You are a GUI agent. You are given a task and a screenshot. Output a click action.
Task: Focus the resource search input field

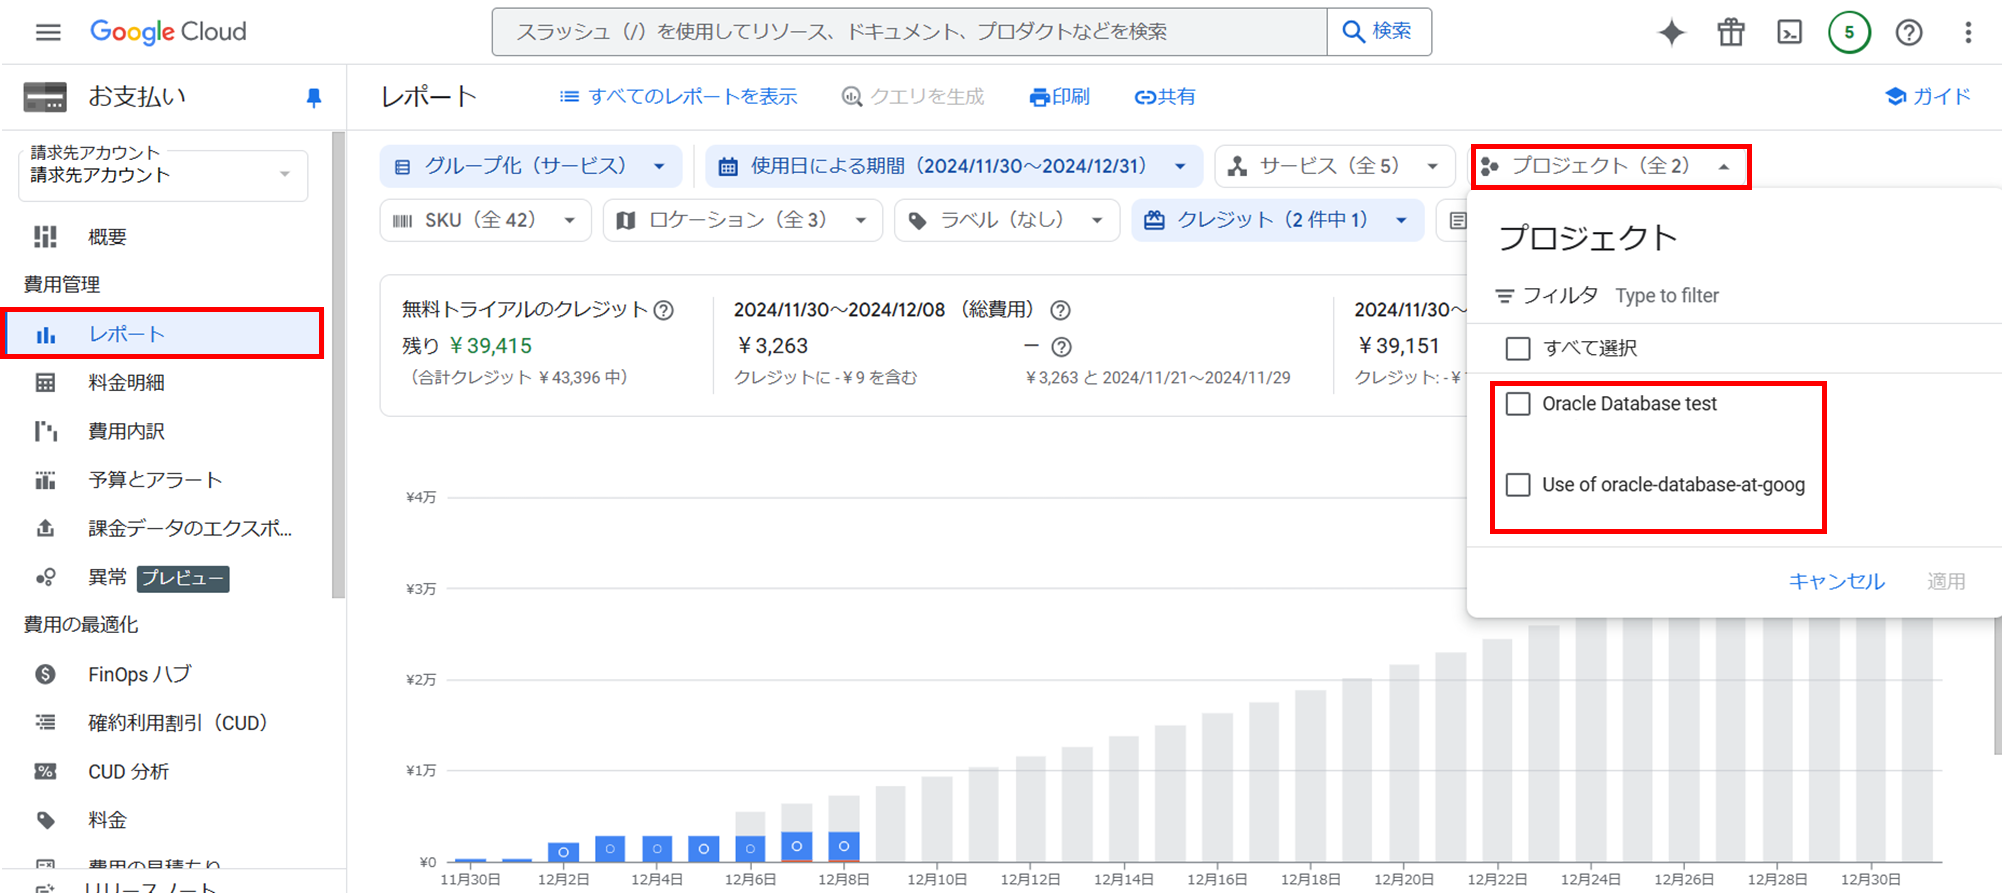point(909,31)
